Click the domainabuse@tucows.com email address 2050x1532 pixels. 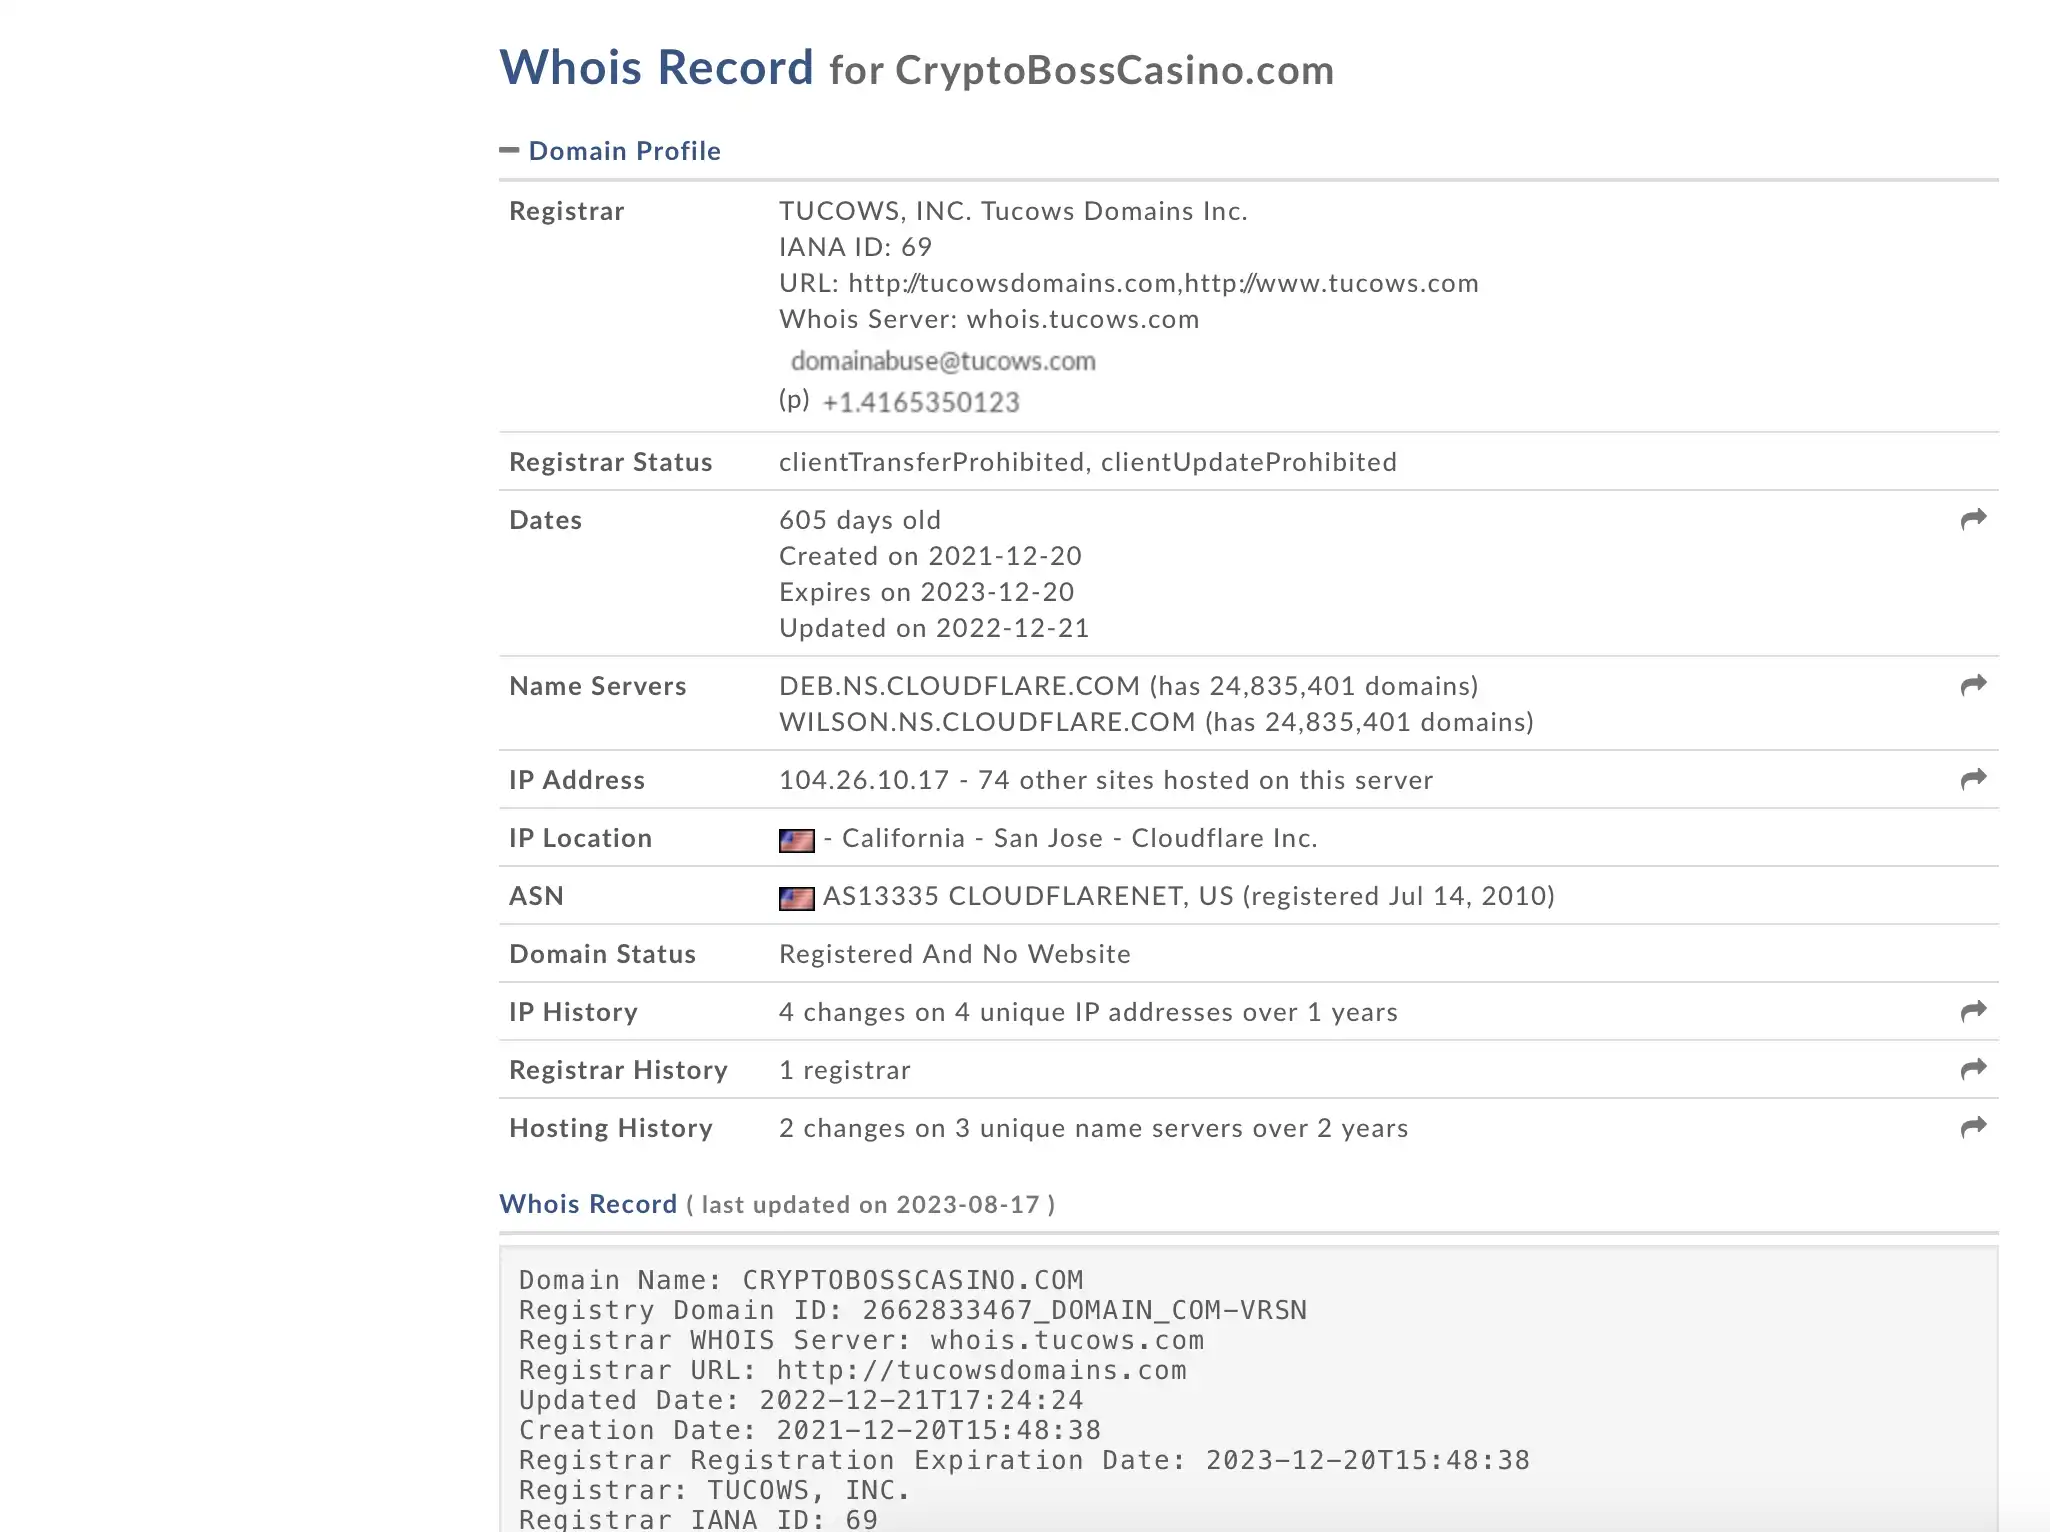click(943, 361)
